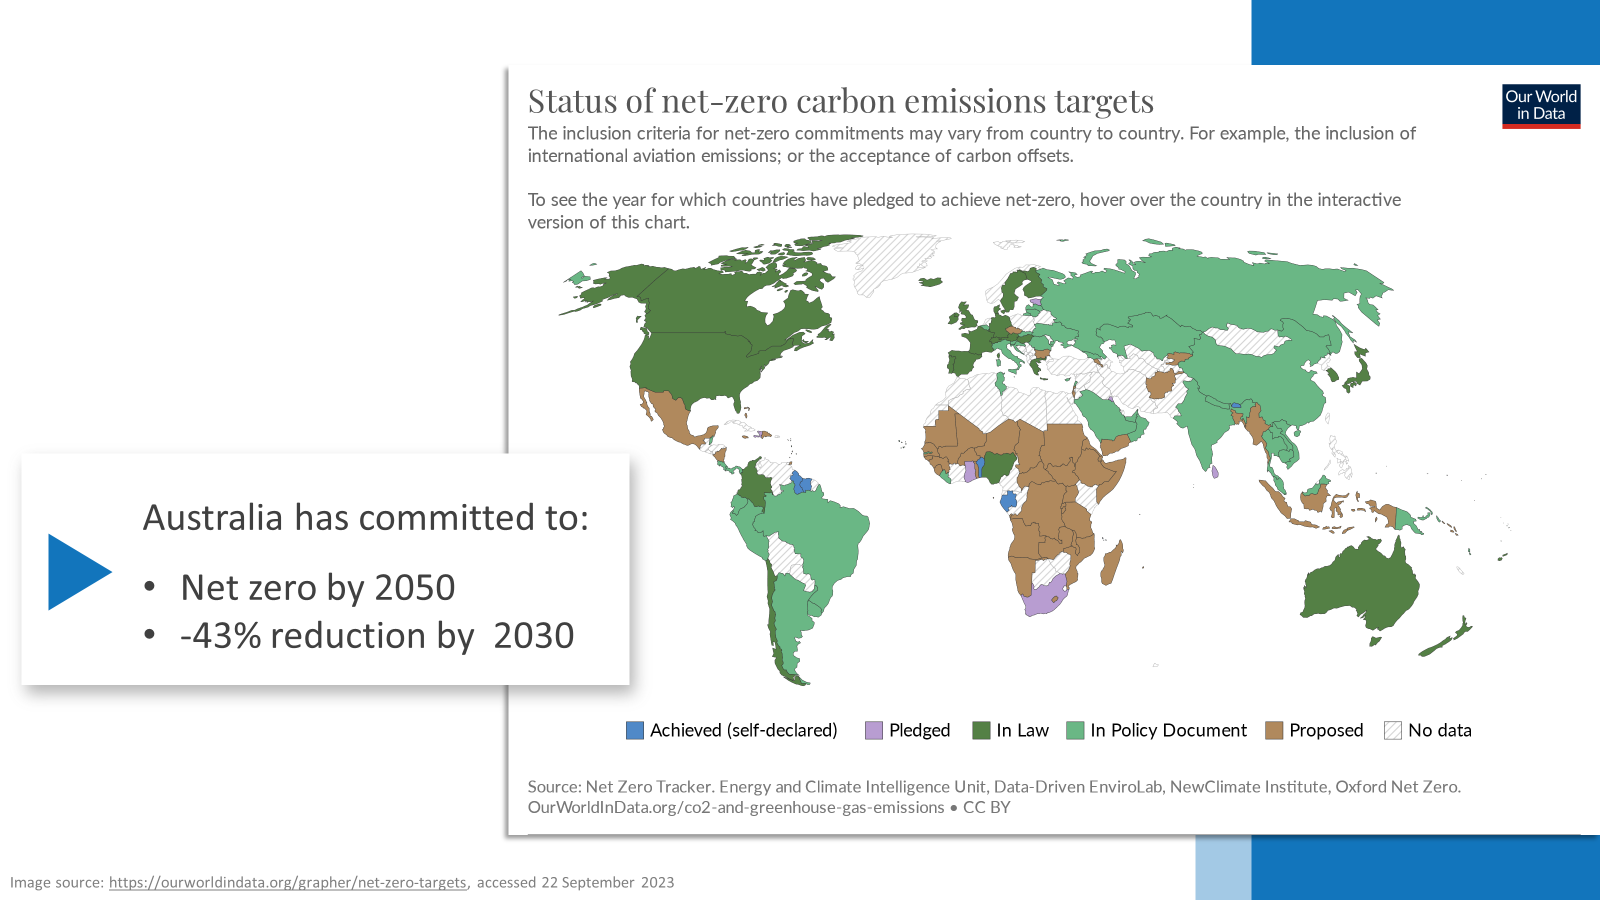Click the "accessed 22 September 2023" text
Image resolution: width=1600 pixels, height=900 pixels.
coord(575,882)
